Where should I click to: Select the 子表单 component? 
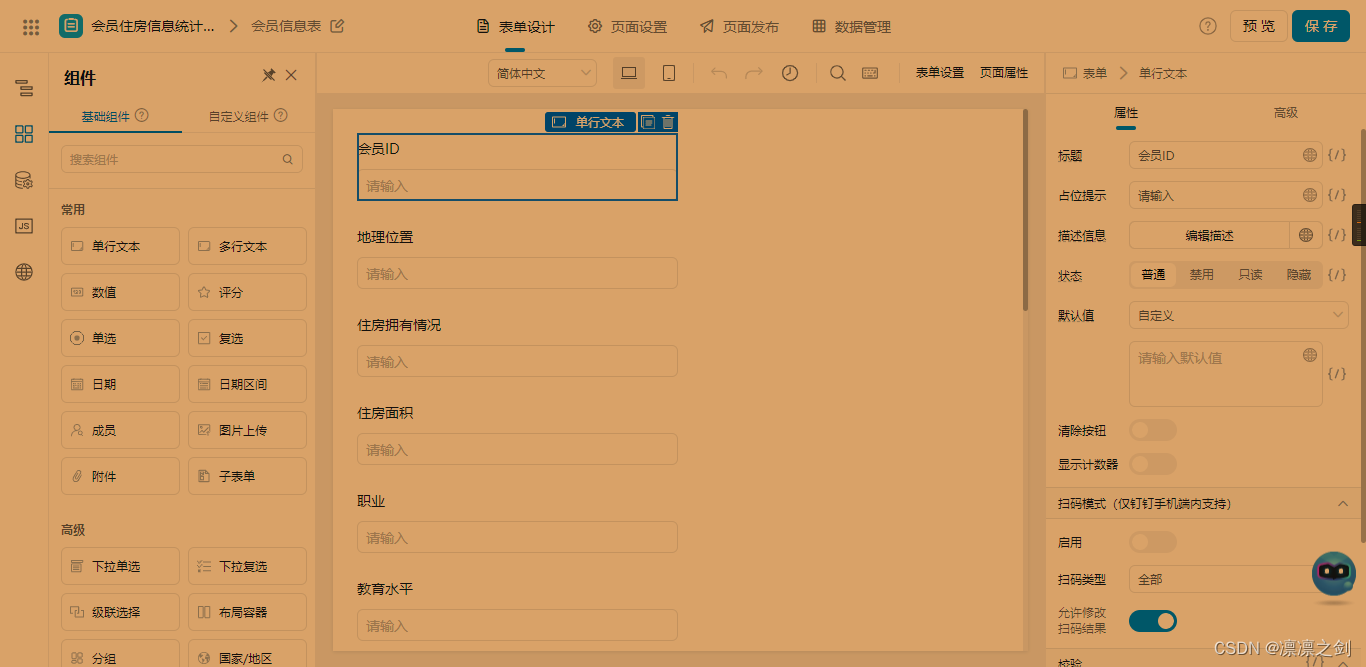(247, 476)
